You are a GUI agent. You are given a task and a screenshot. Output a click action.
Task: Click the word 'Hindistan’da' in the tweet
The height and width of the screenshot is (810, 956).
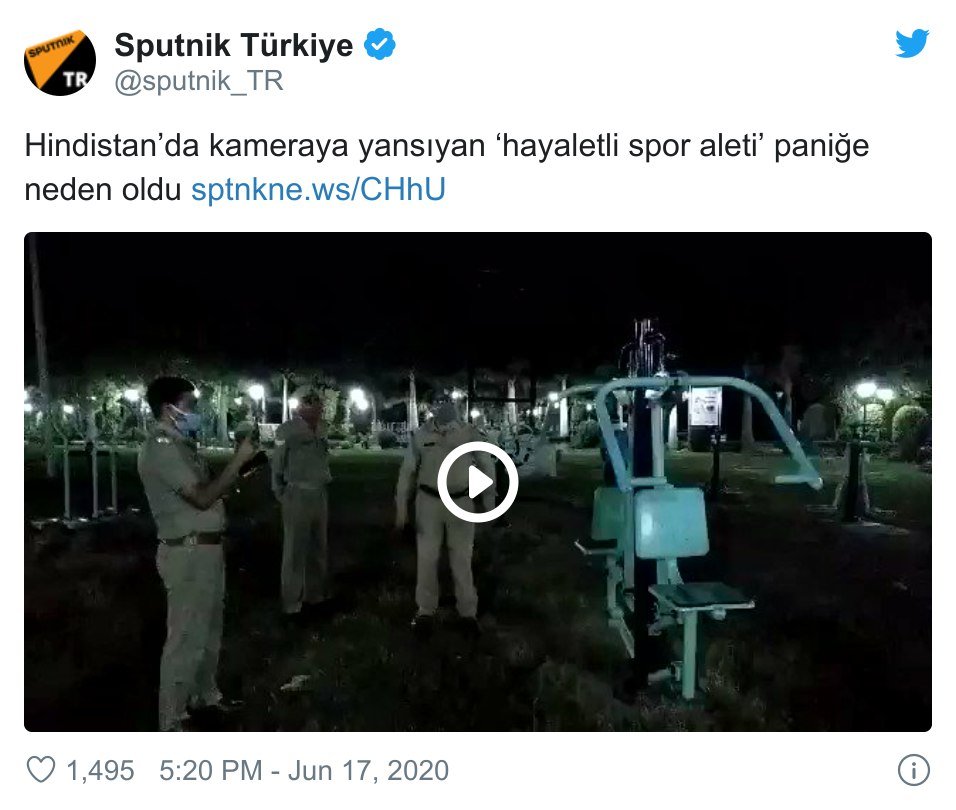[112, 146]
